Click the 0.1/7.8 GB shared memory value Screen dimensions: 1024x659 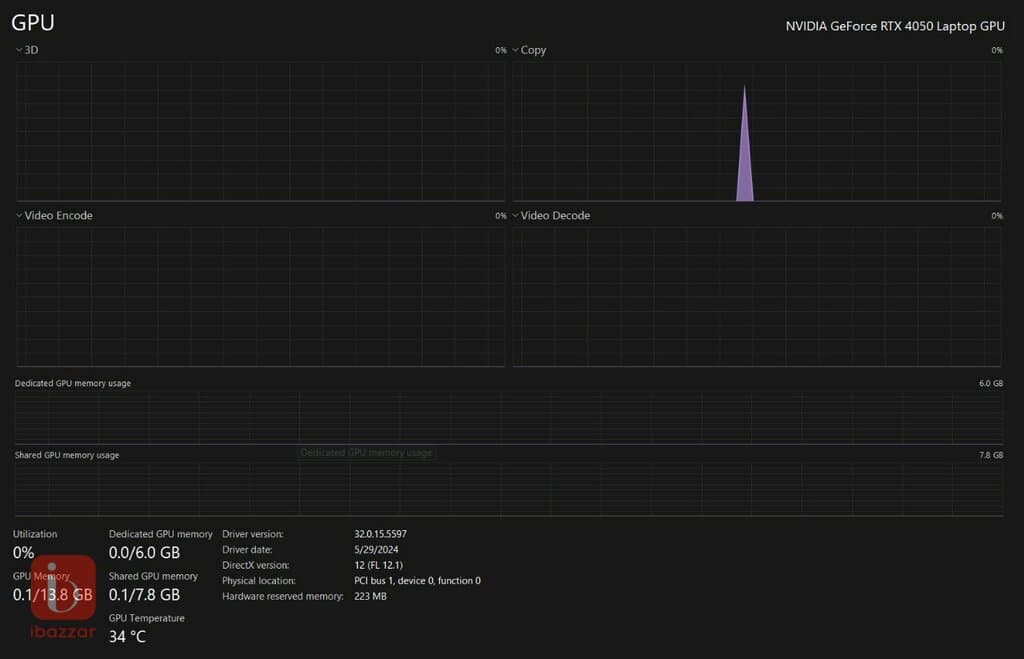coord(144,595)
